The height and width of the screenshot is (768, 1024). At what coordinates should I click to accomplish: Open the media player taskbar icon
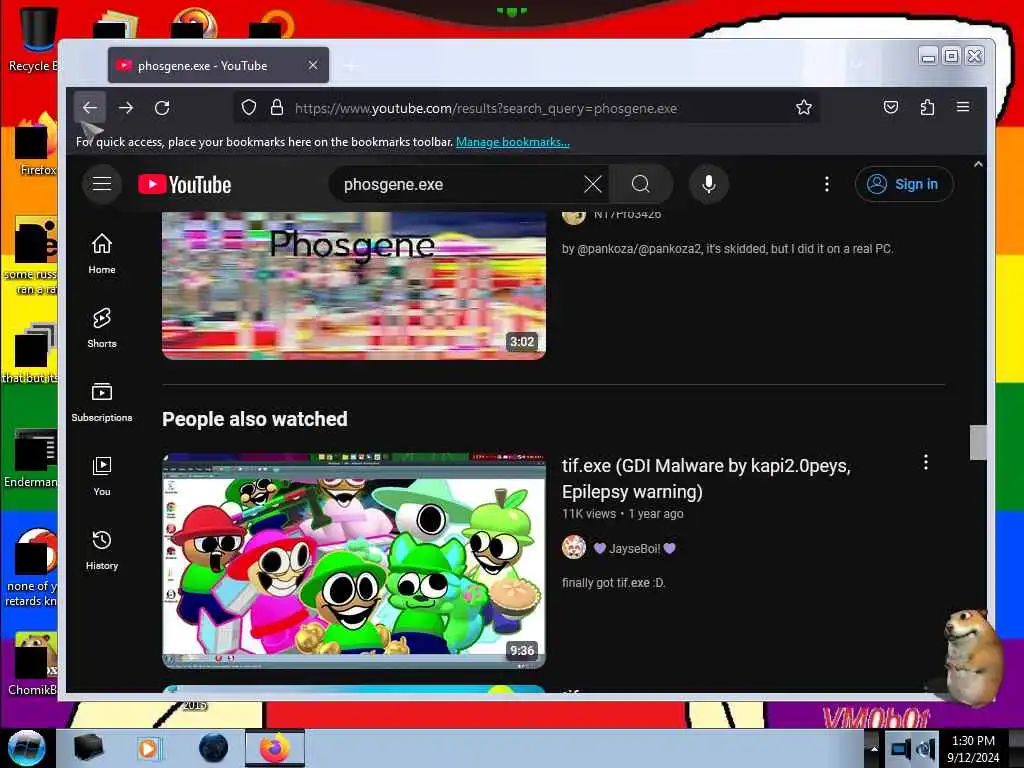point(148,748)
